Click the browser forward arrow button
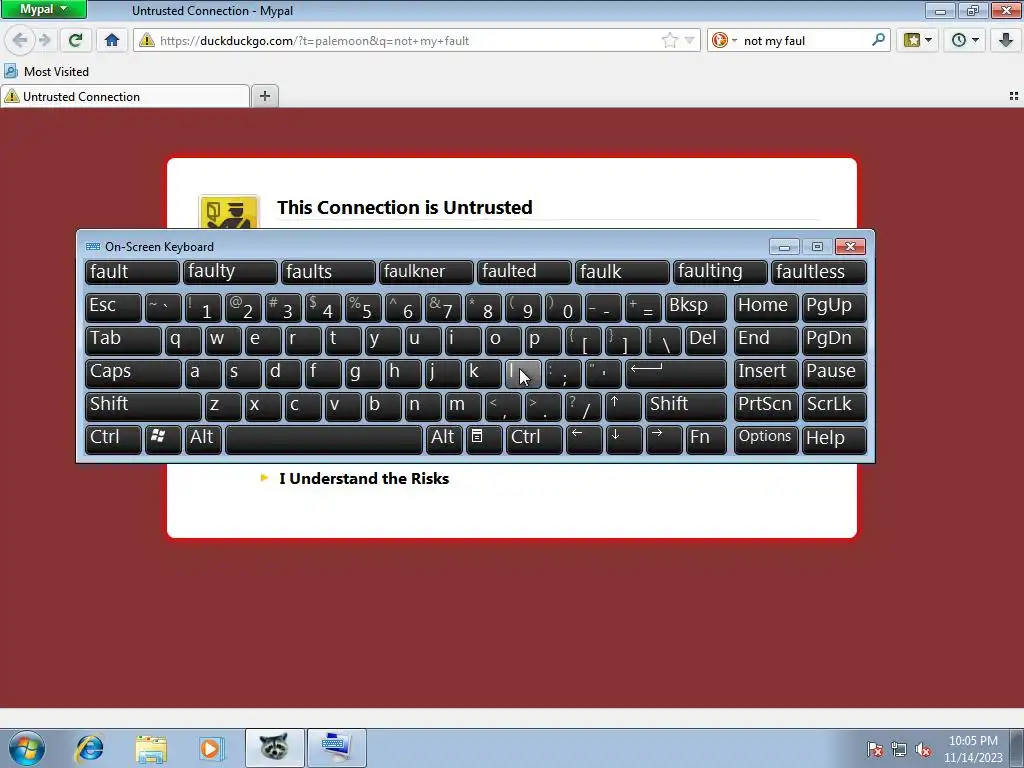The width and height of the screenshot is (1024, 768). pos(44,40)
